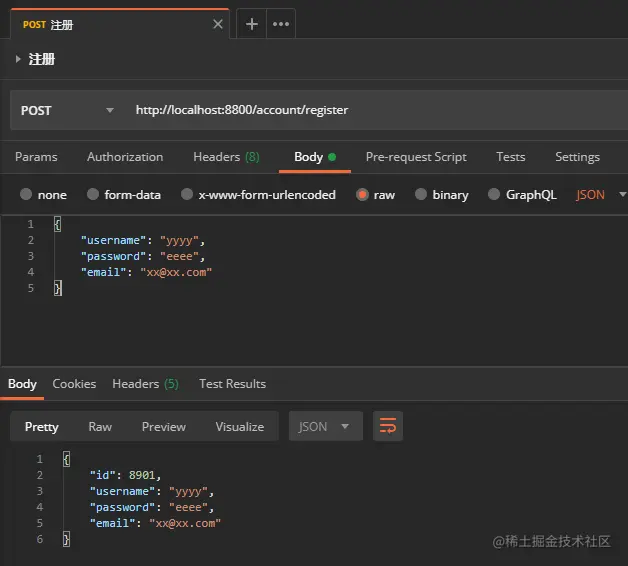Select the raw body type
628x566 pixels.
[375, 195]
